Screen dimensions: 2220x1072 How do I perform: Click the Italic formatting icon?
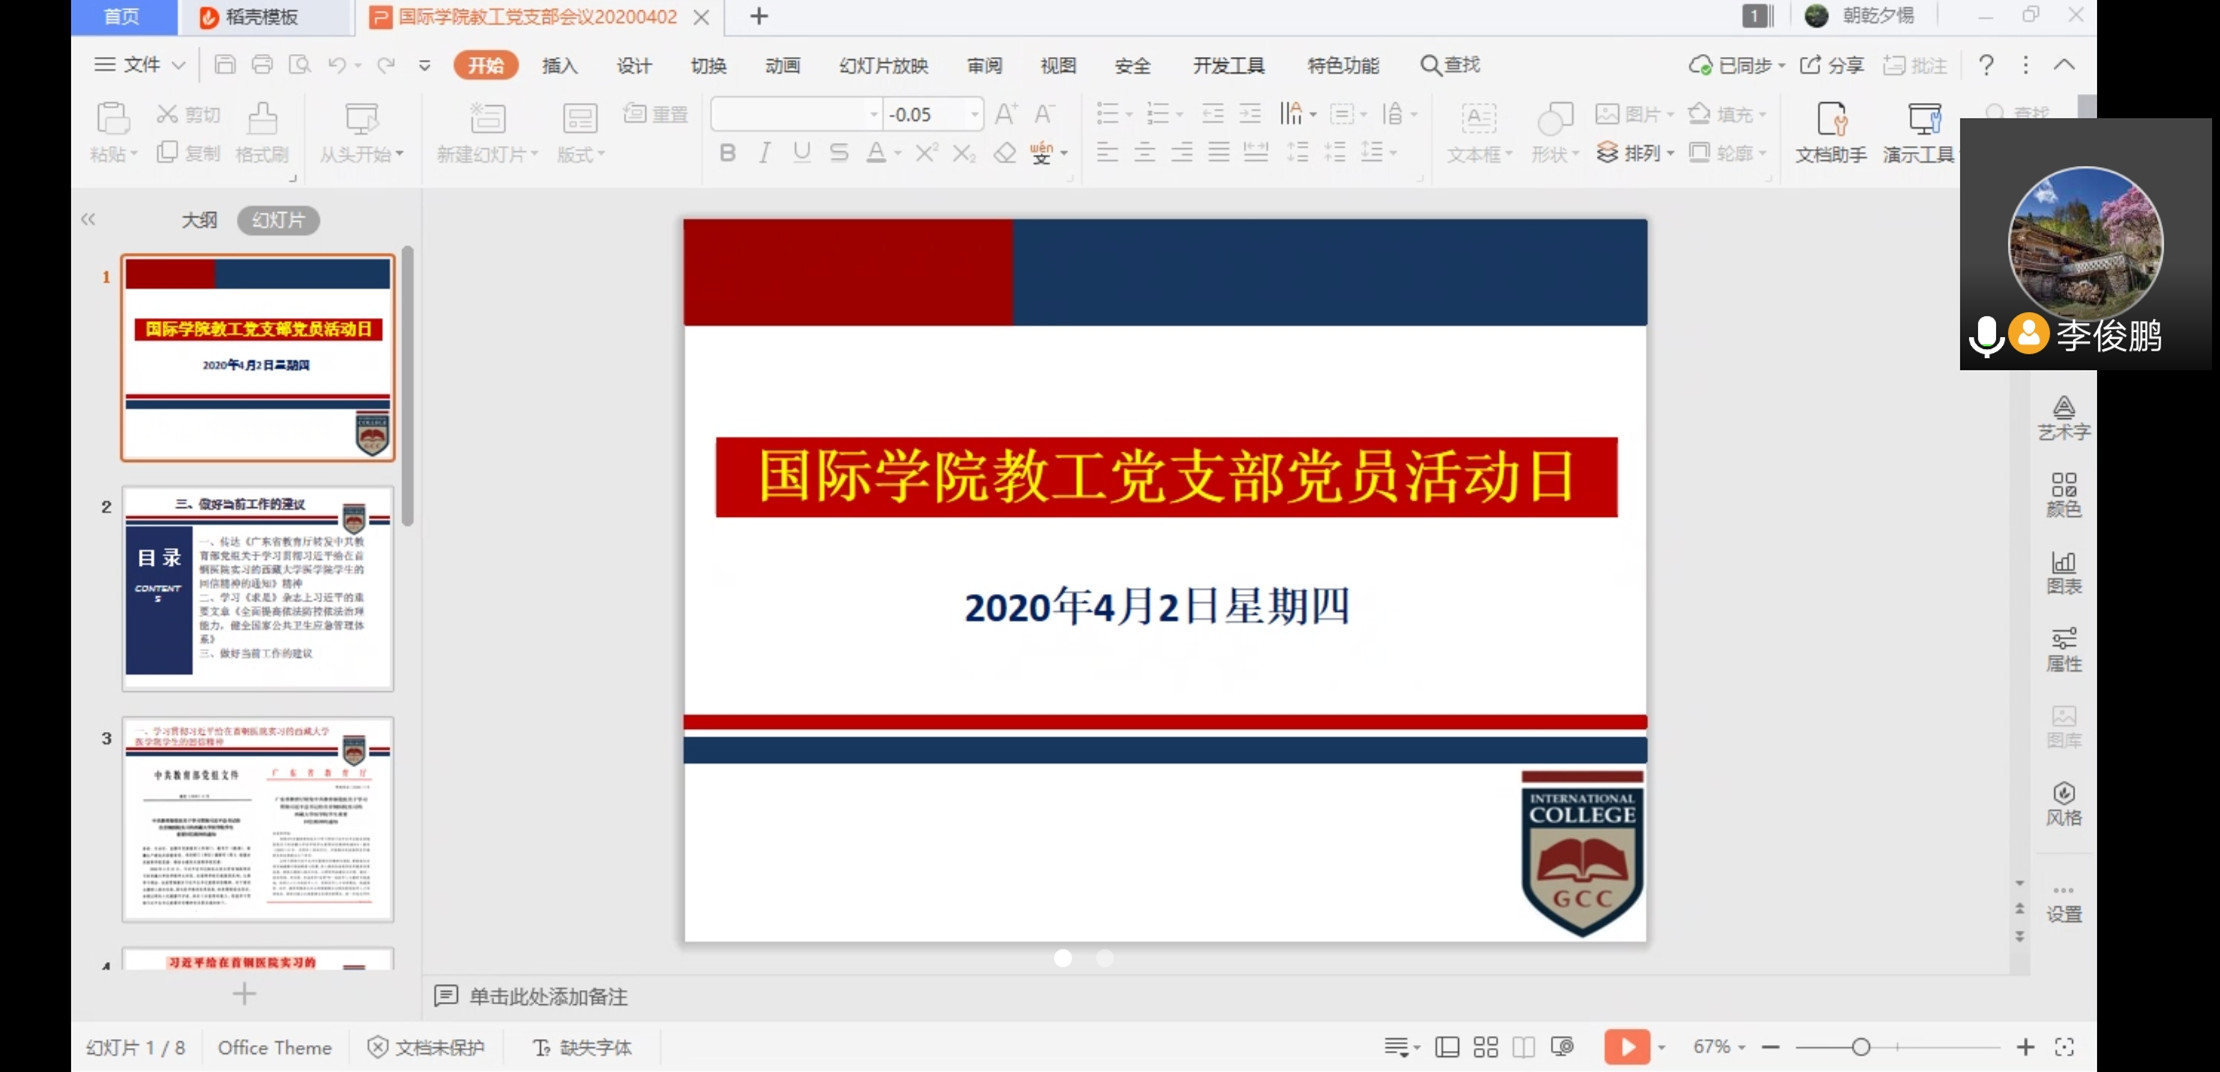[x=764, y=153]
